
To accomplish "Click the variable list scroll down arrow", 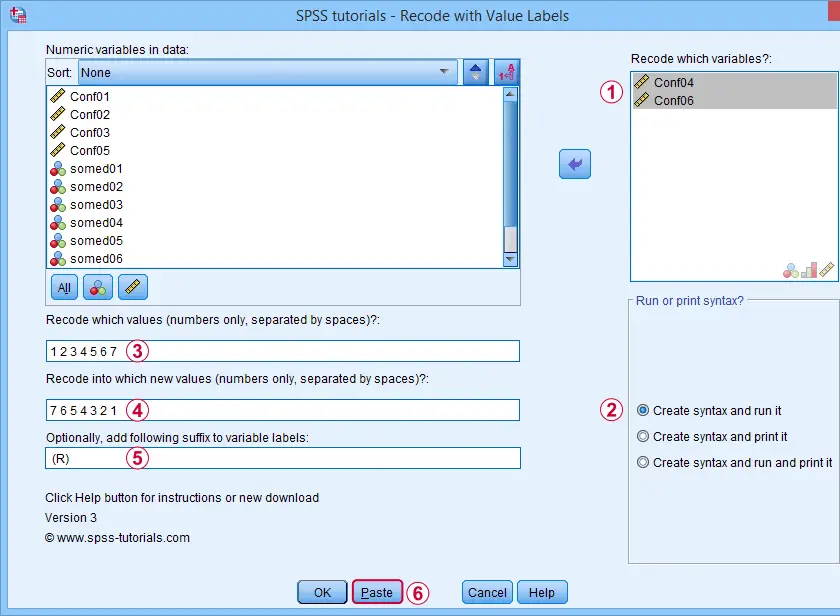I will [511, 259].
